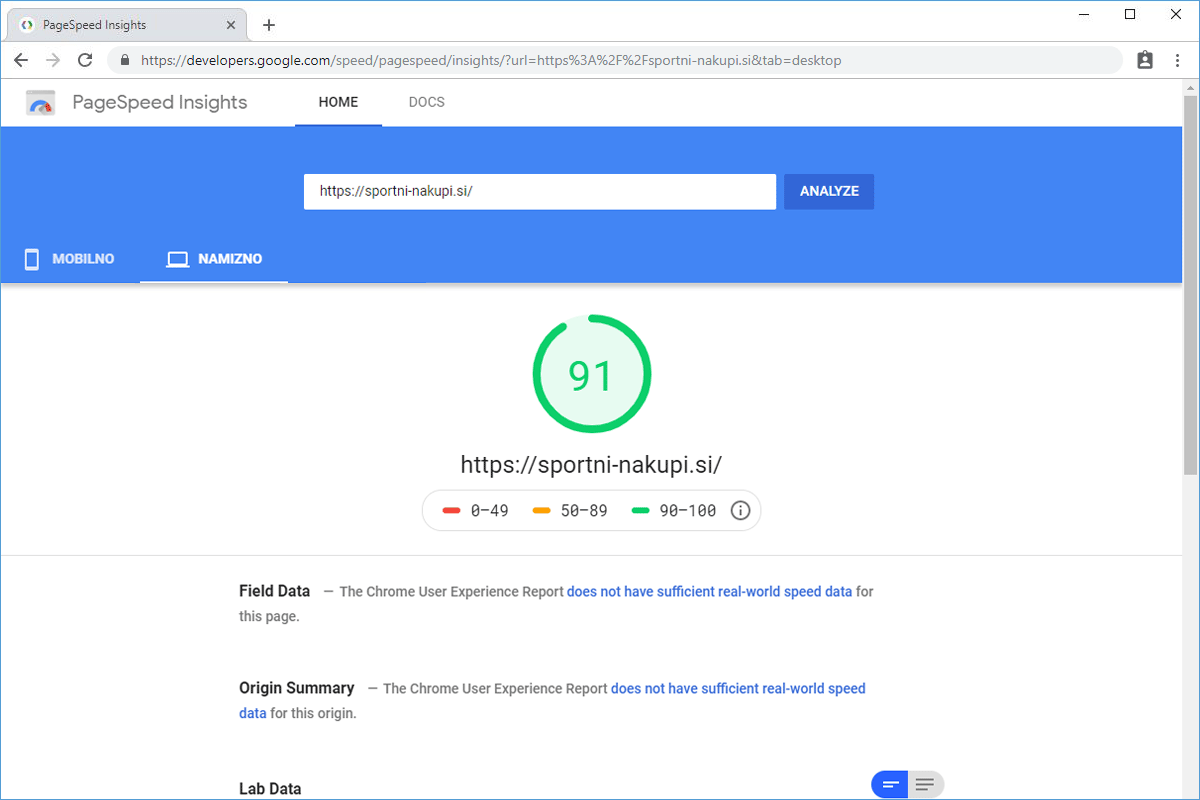1200x800 pixels.
Task: Reload the page with the refresh icon
Action: (85, 60)
